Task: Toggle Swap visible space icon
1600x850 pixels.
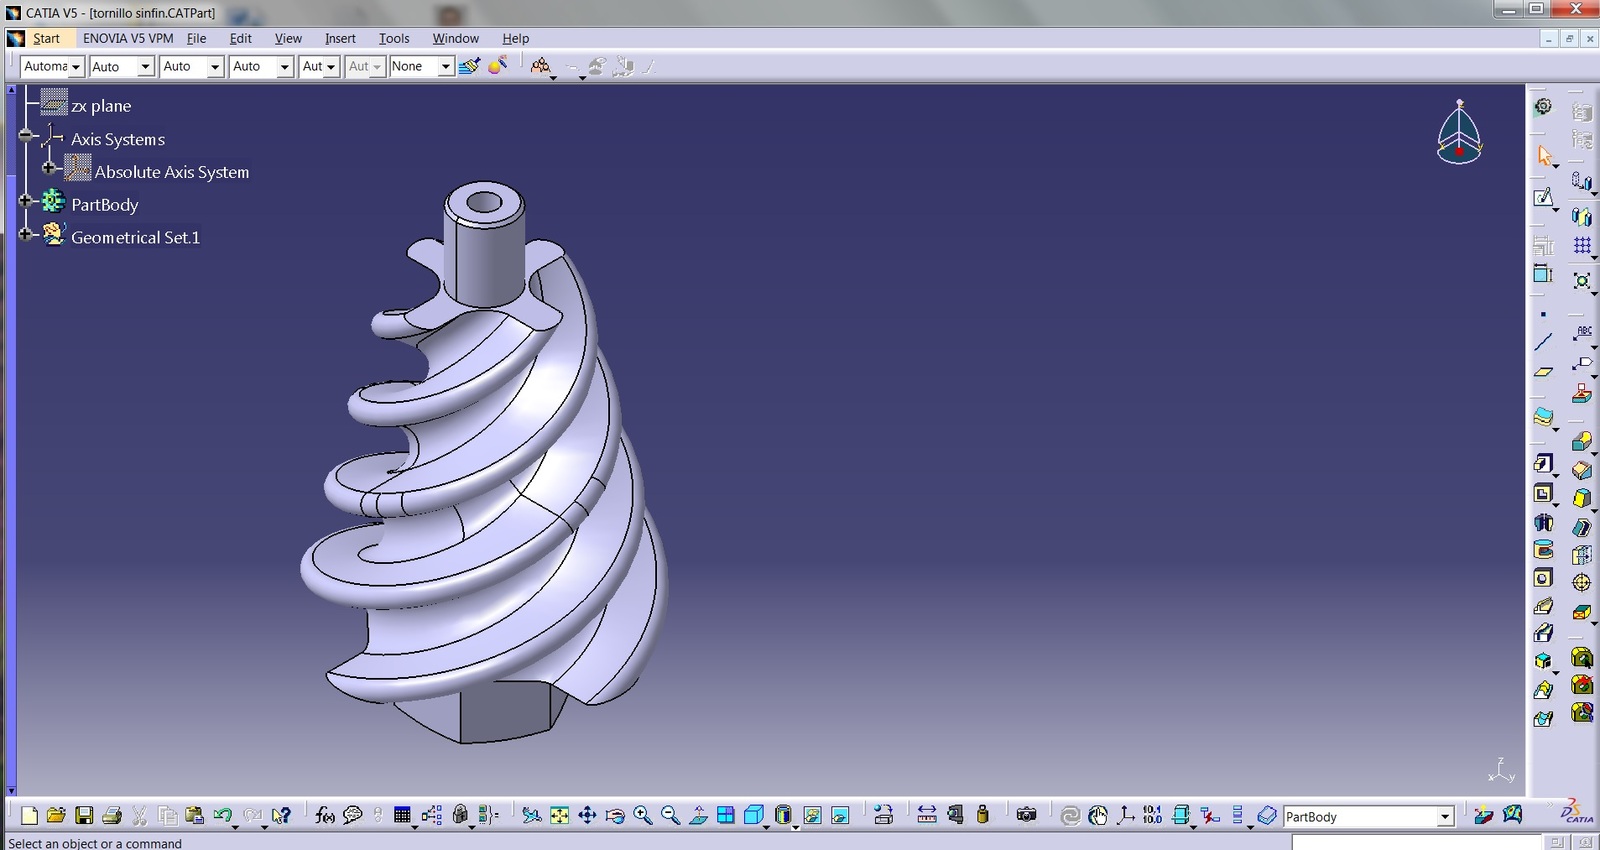Action: point(840,816)
